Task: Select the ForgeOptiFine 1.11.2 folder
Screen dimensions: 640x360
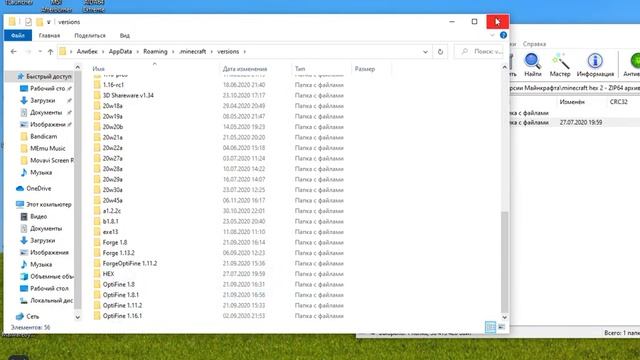Action: tap(130, 263)
